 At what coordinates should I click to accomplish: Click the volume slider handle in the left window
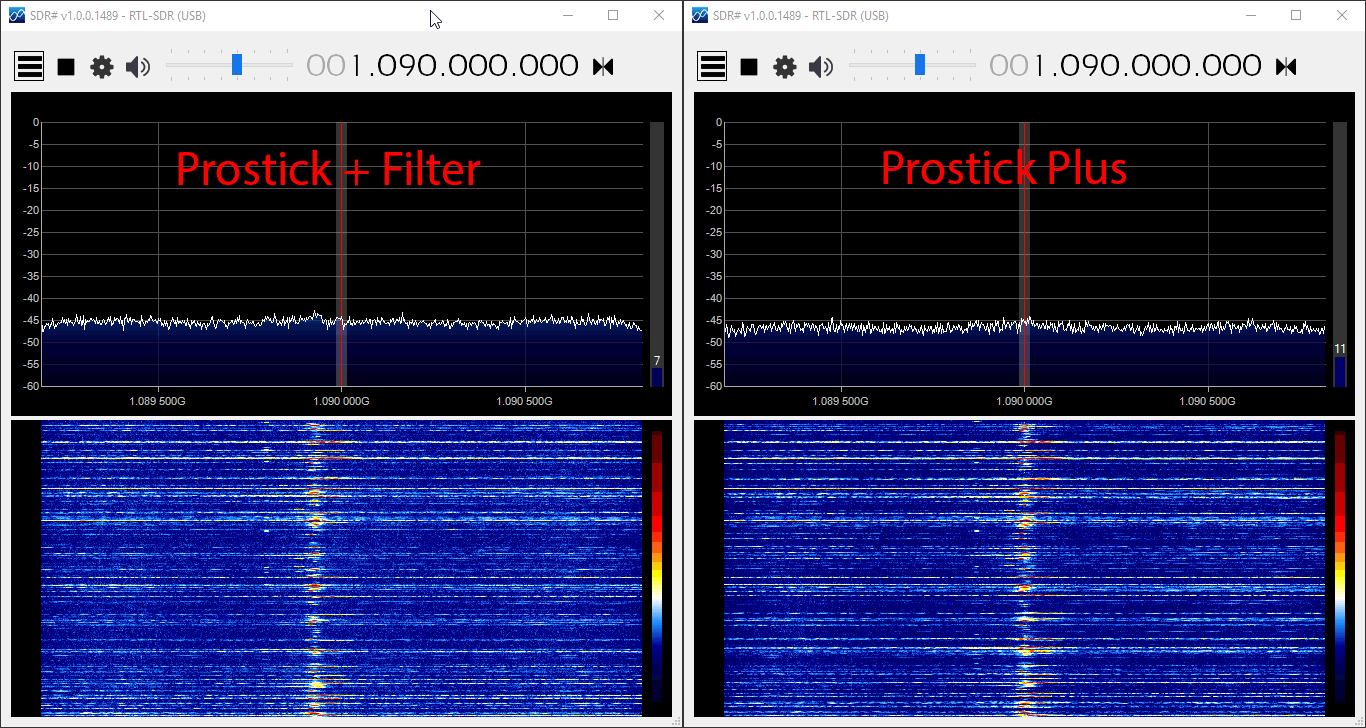pyautogui.click(x=237, y=65)
